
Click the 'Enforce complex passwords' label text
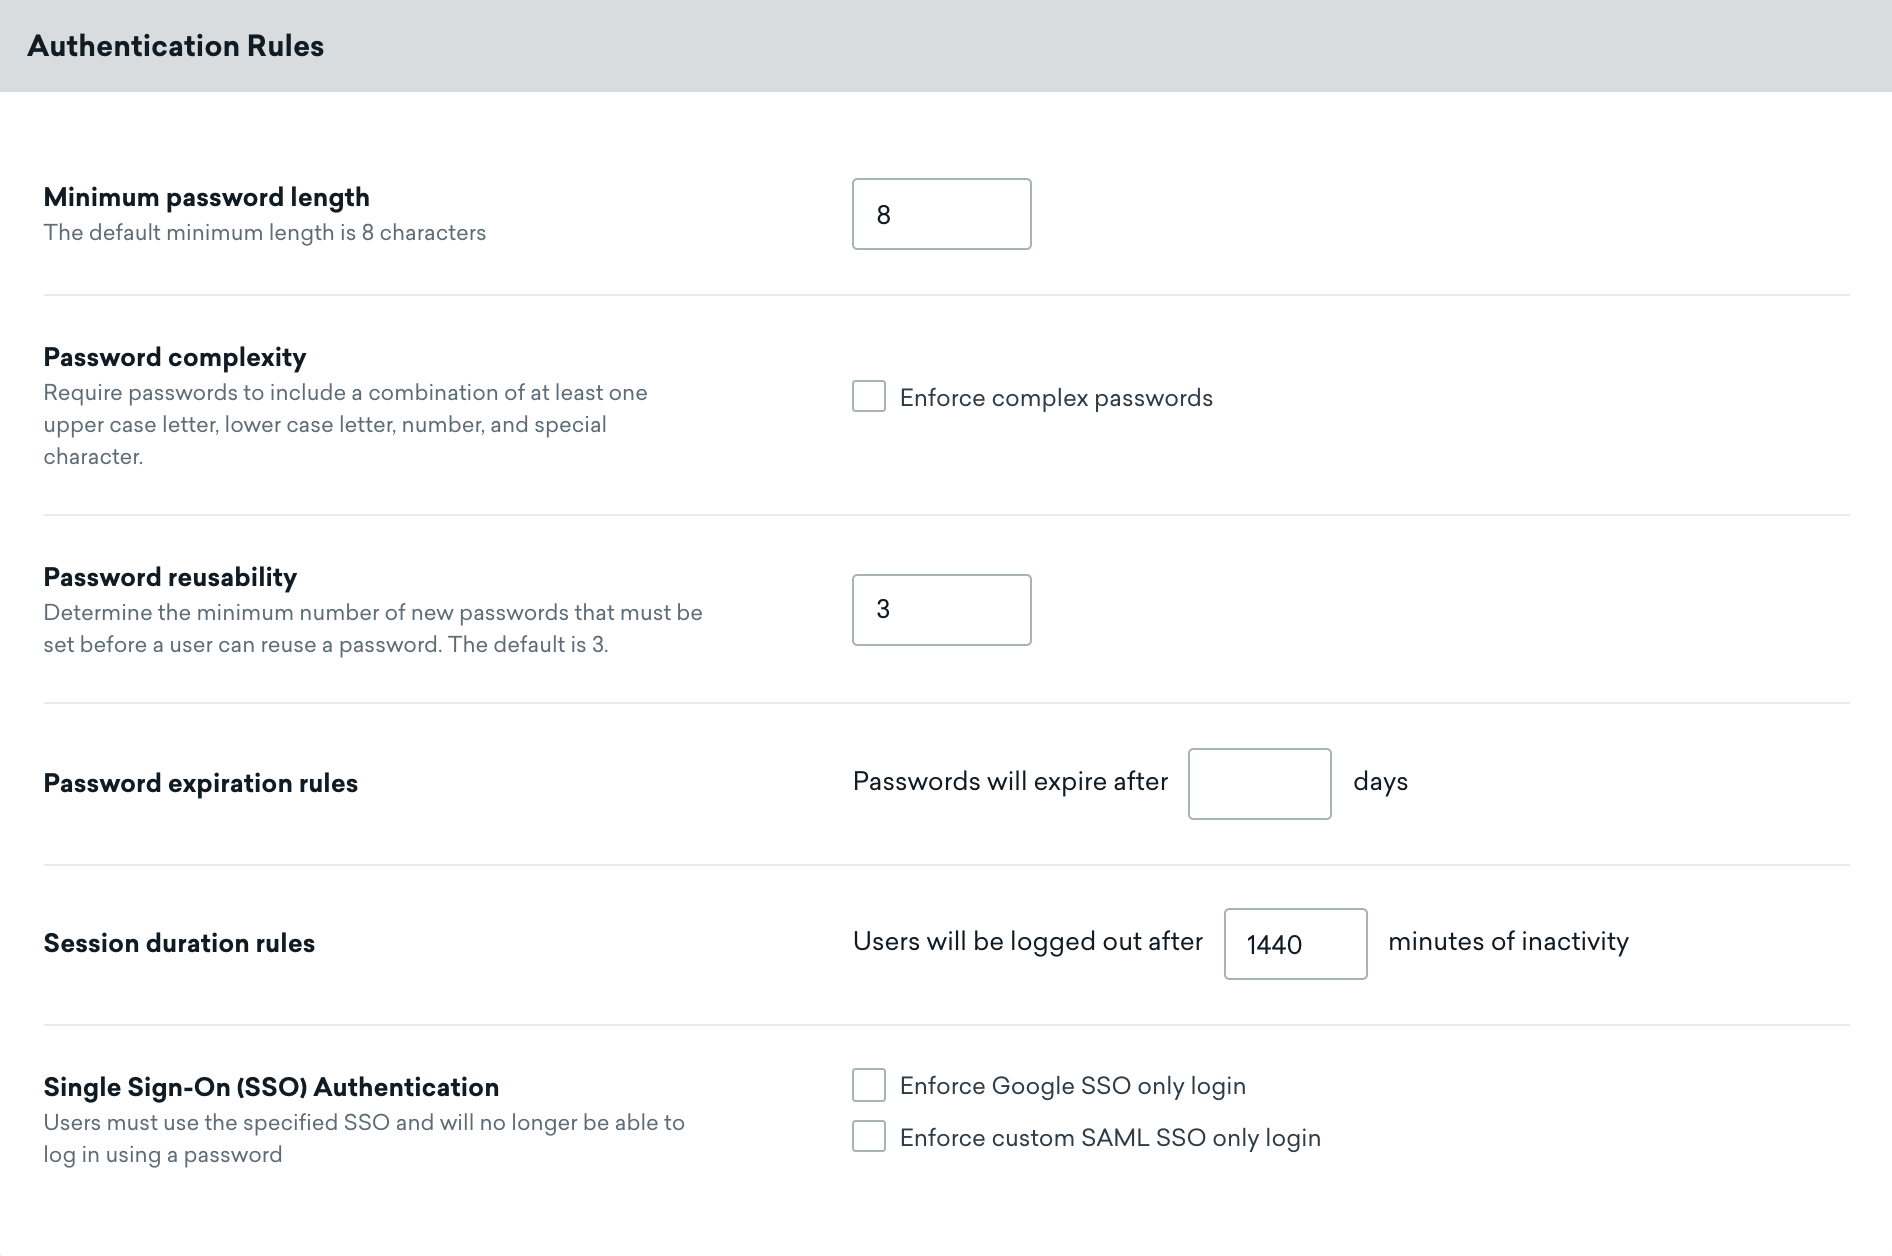coord(1056,398)
